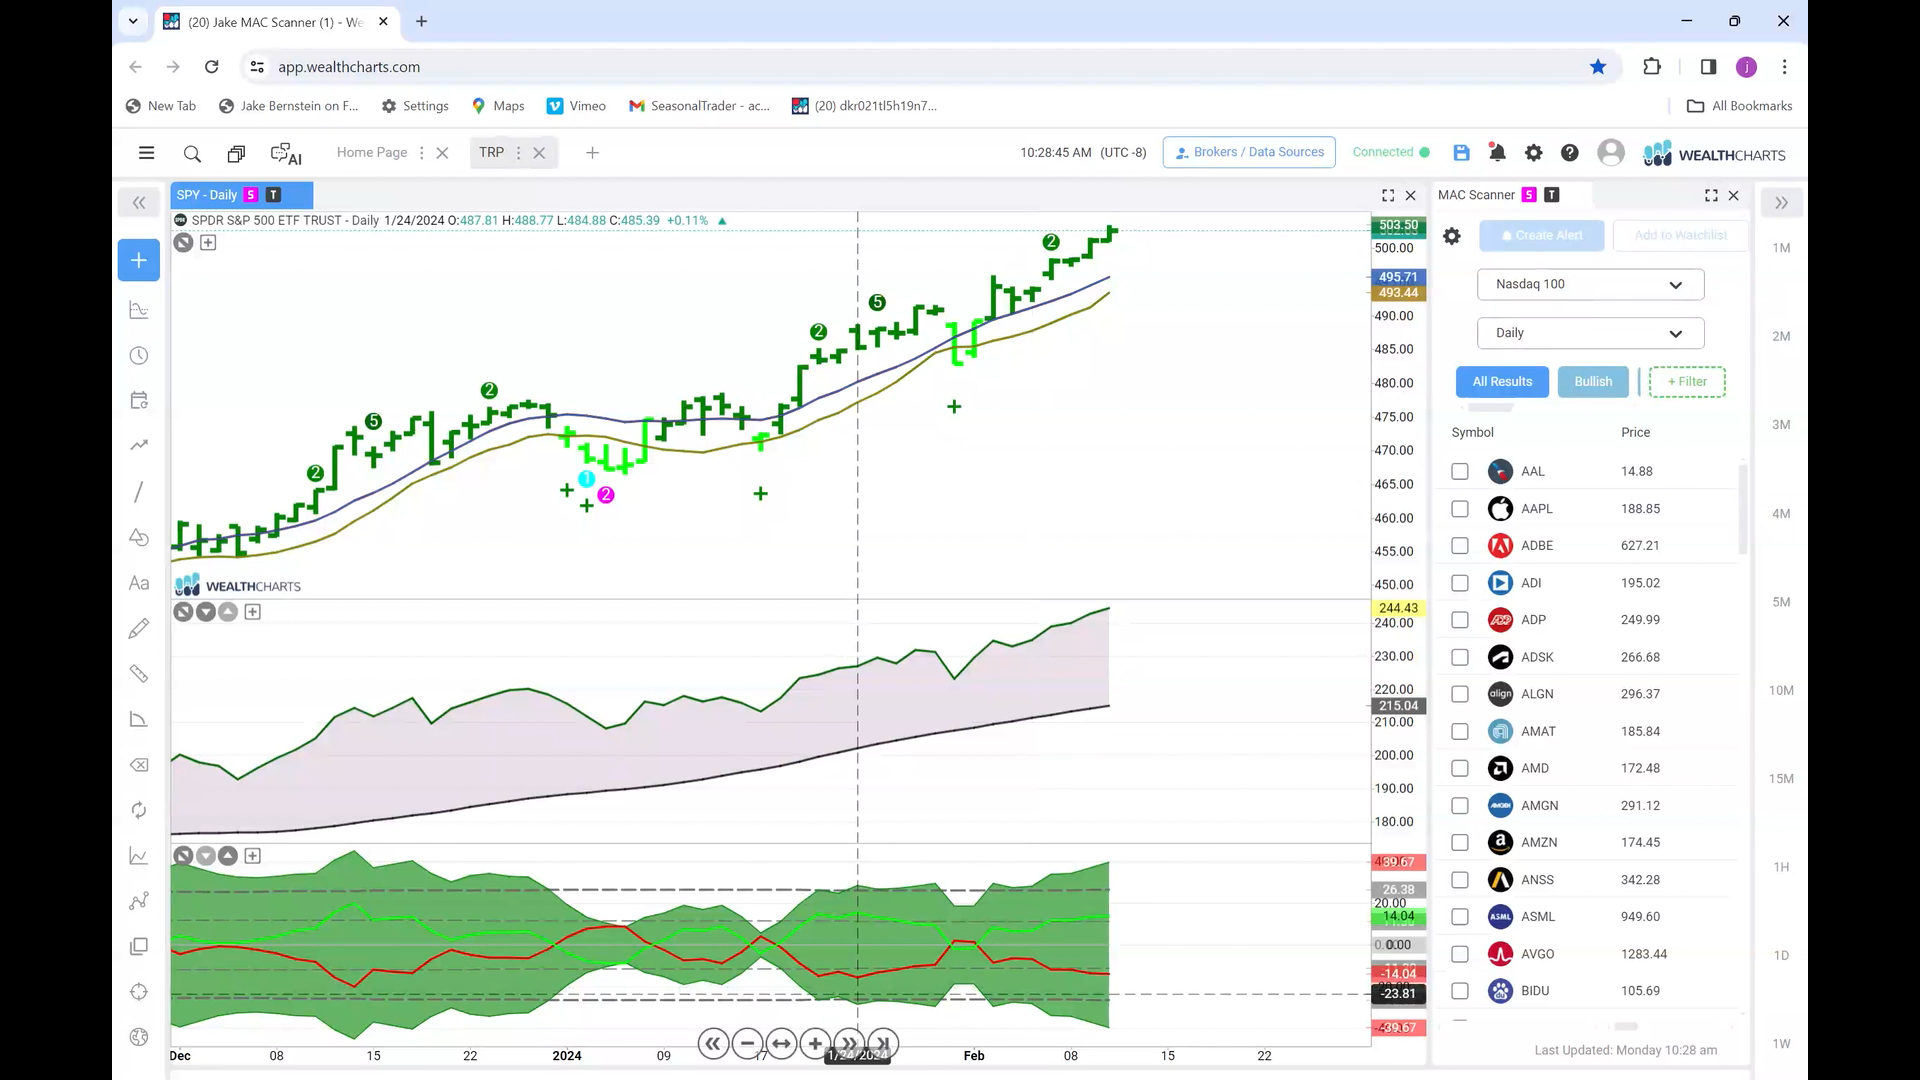Select the 1D timeframe on right bar
This screenshot has width=1920, height=1080.
coord(1781,955)
